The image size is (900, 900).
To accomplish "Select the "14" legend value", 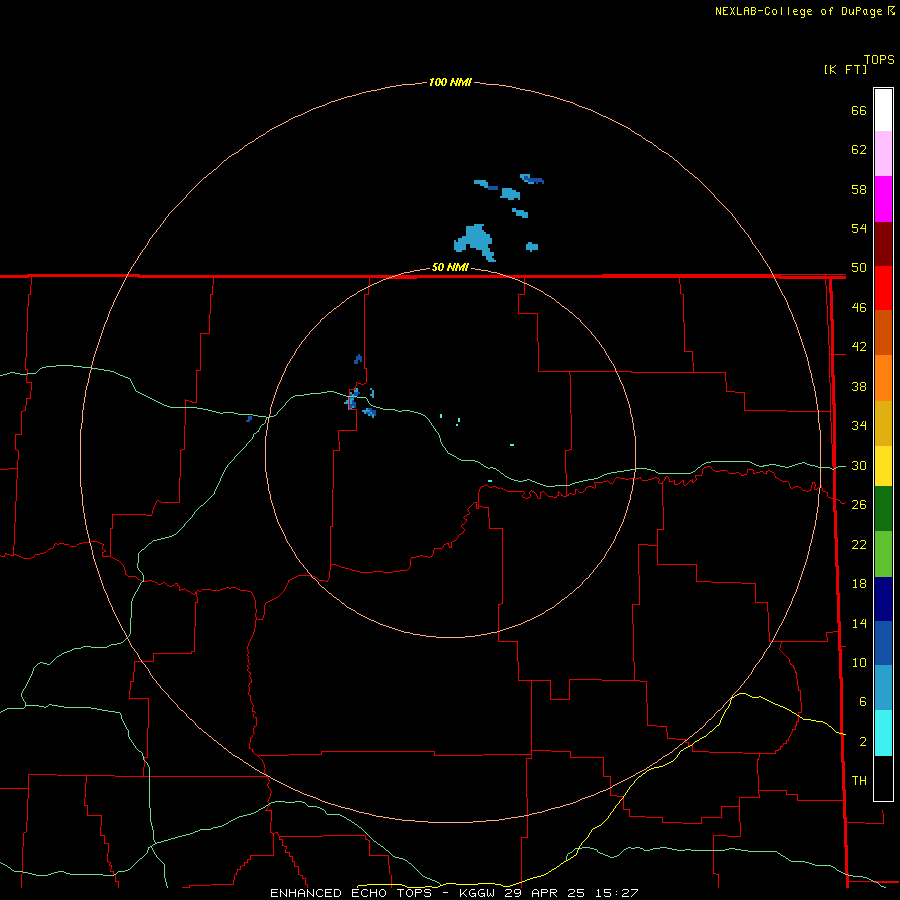I will (x=859, y=624).
